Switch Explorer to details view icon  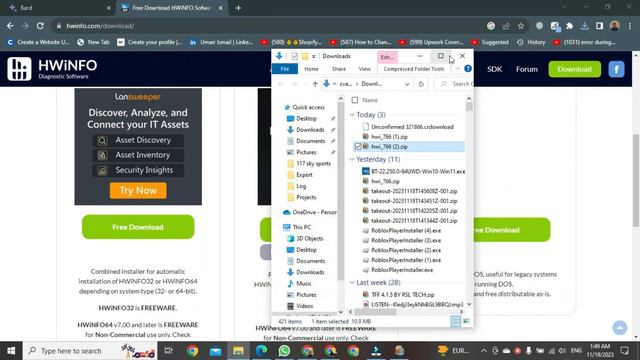pos(456,321)
